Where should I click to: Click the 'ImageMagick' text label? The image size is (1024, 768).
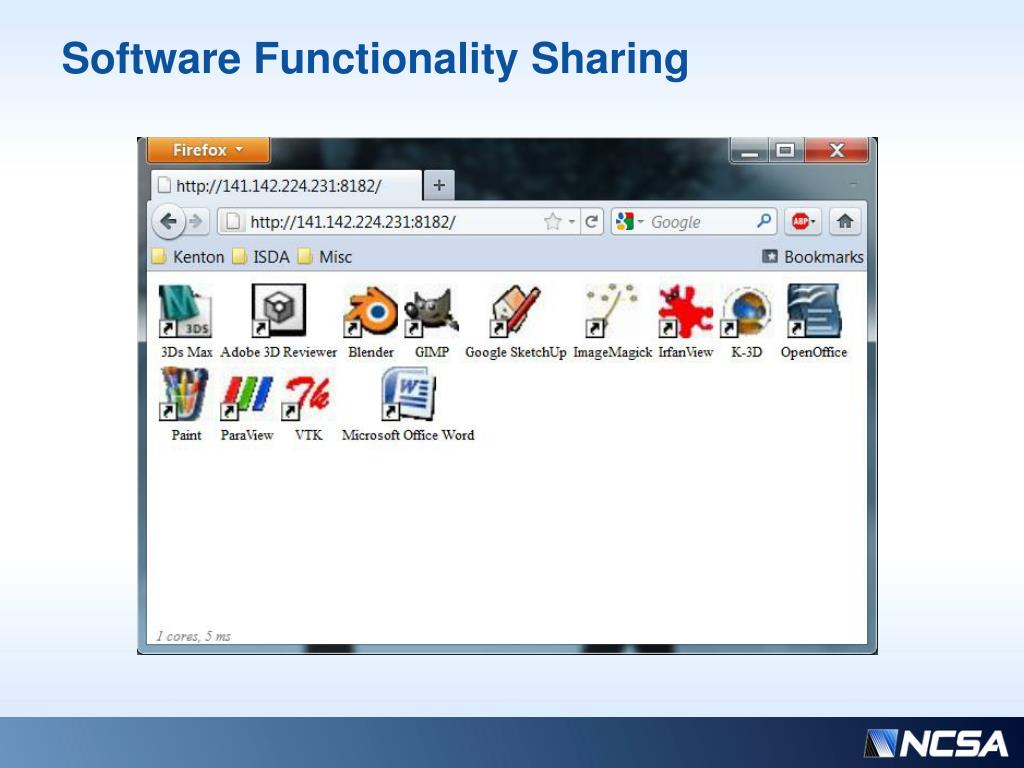(x=613, y=352)
